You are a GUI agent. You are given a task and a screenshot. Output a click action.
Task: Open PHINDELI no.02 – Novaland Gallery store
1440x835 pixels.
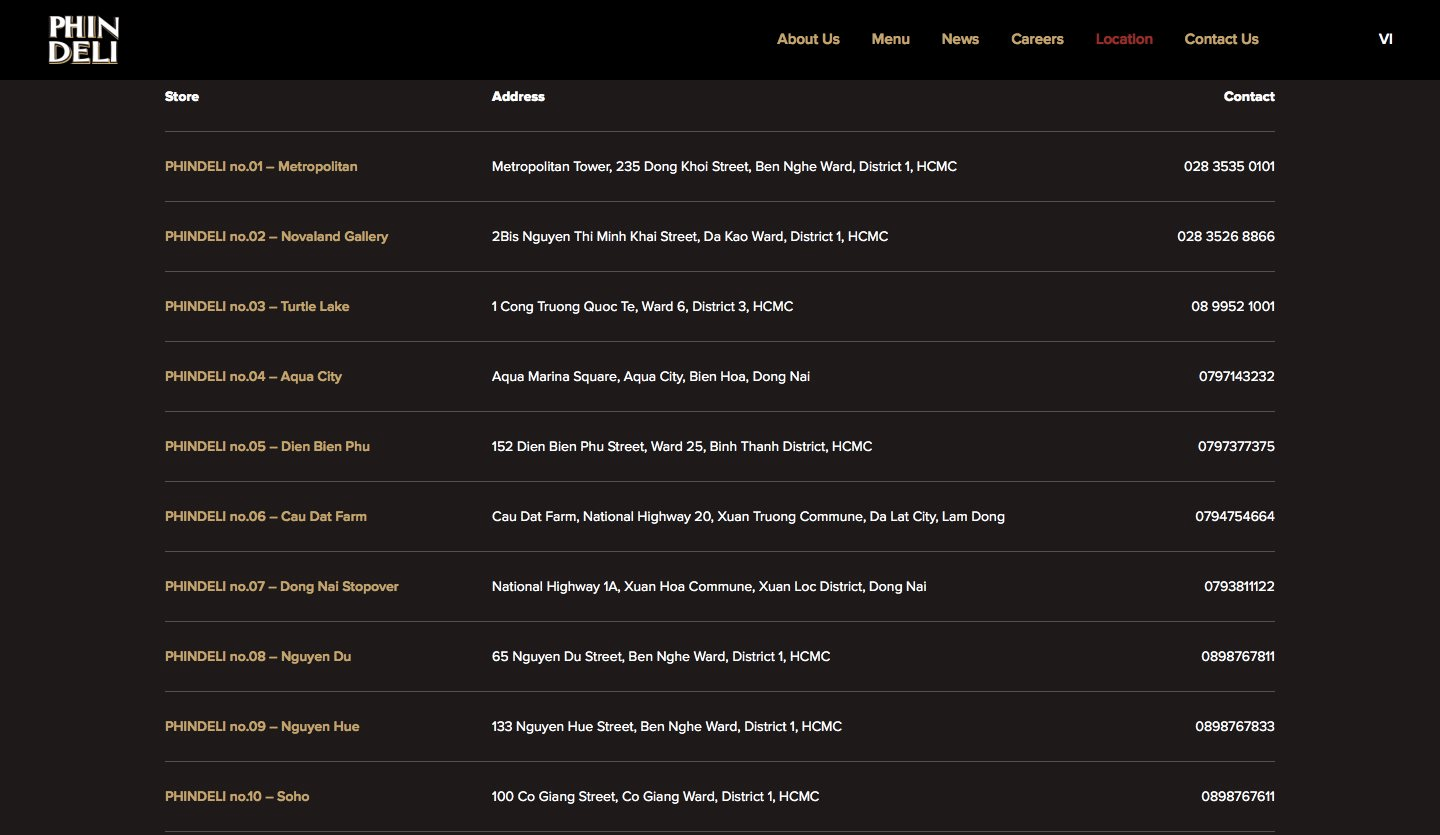(x=276, y=237)
